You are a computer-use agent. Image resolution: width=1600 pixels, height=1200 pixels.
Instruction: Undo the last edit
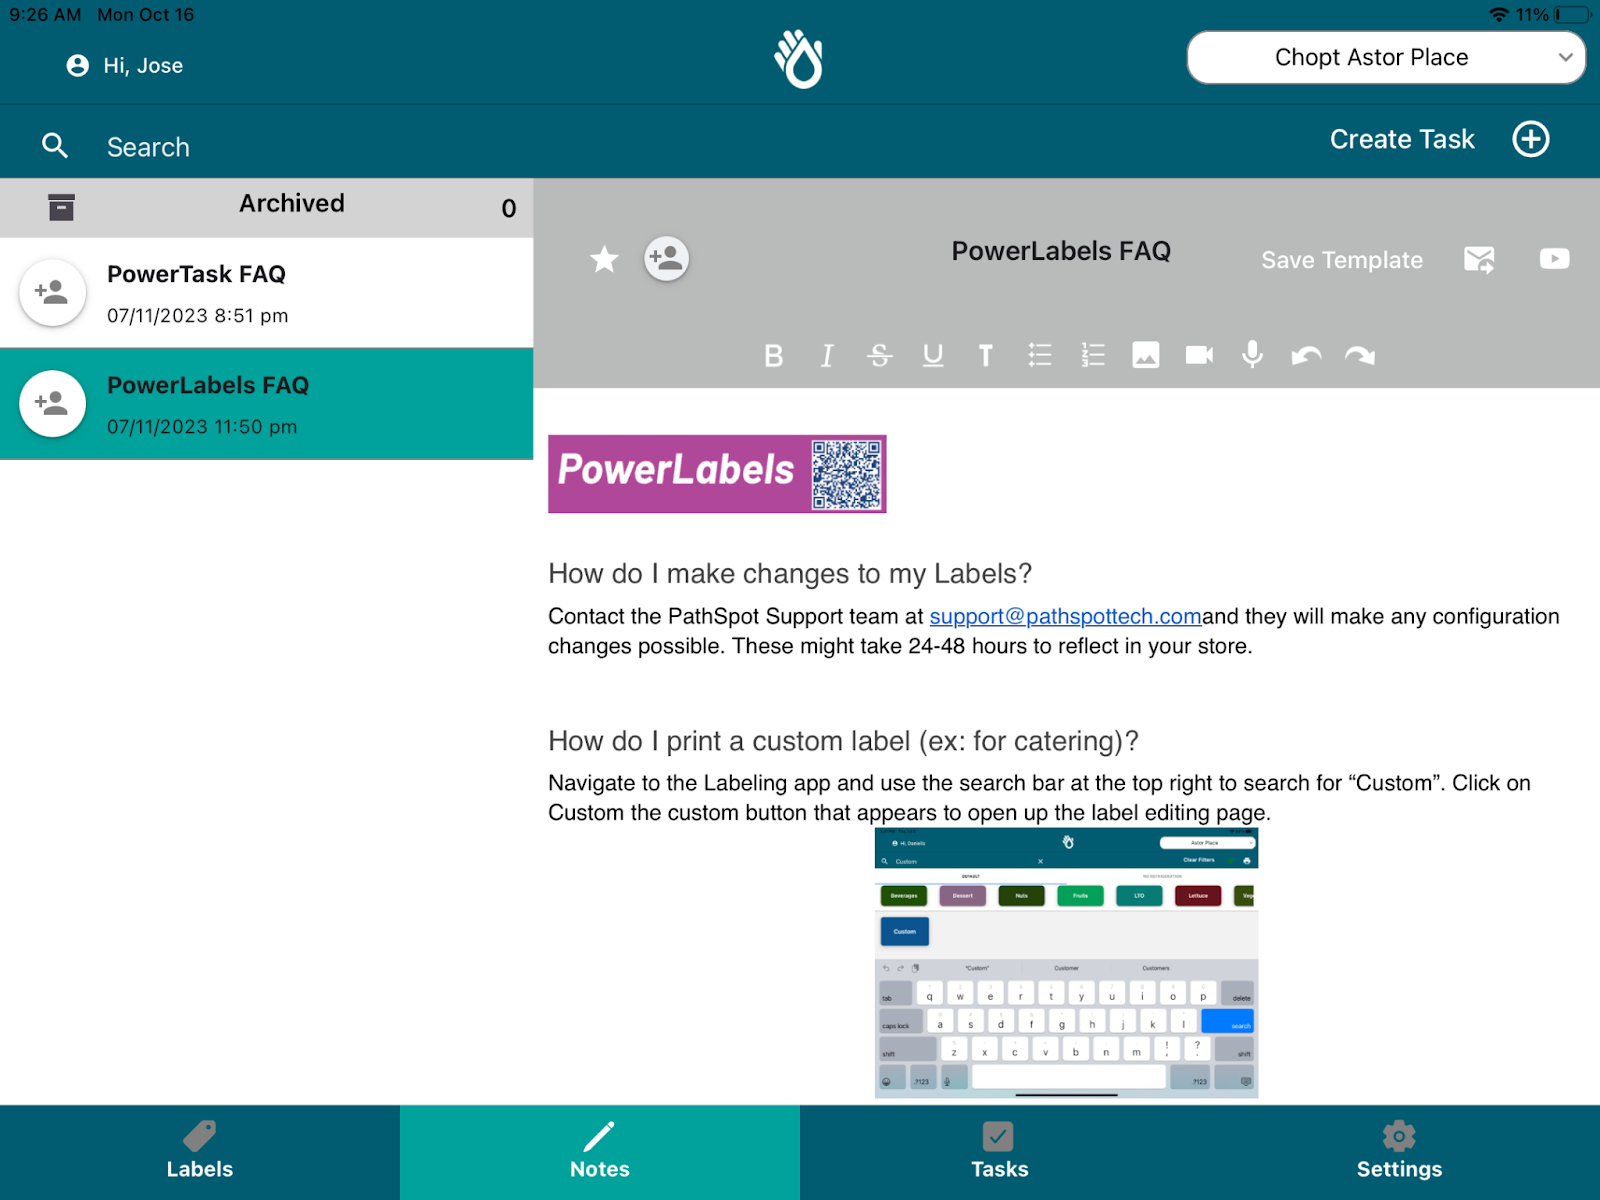point(1306,355)
